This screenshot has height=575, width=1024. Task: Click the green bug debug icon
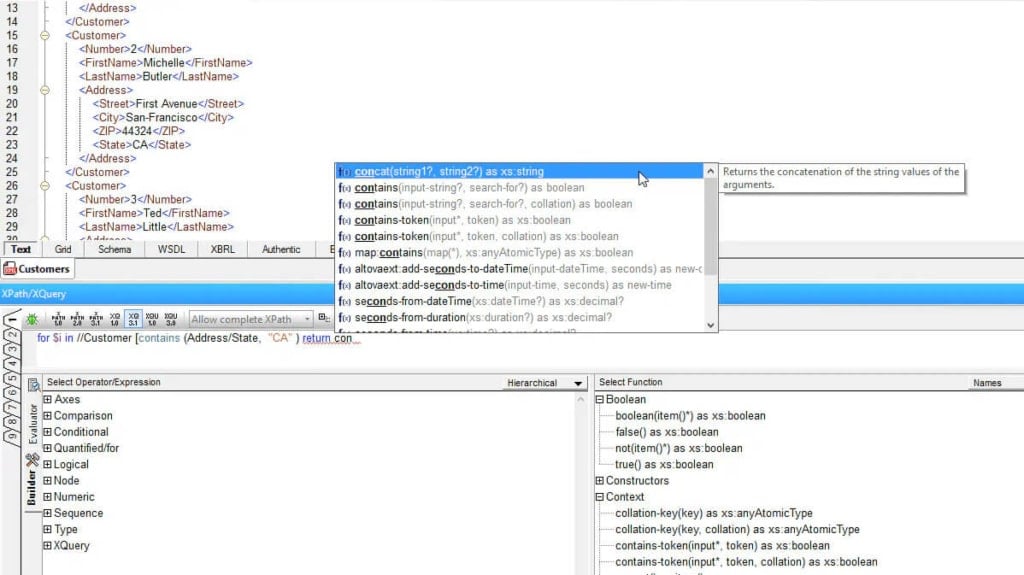31,319
